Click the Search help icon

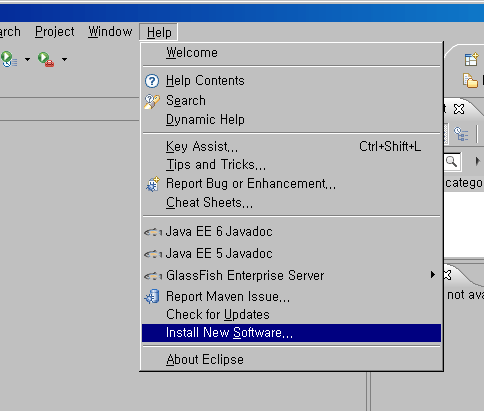152,101
